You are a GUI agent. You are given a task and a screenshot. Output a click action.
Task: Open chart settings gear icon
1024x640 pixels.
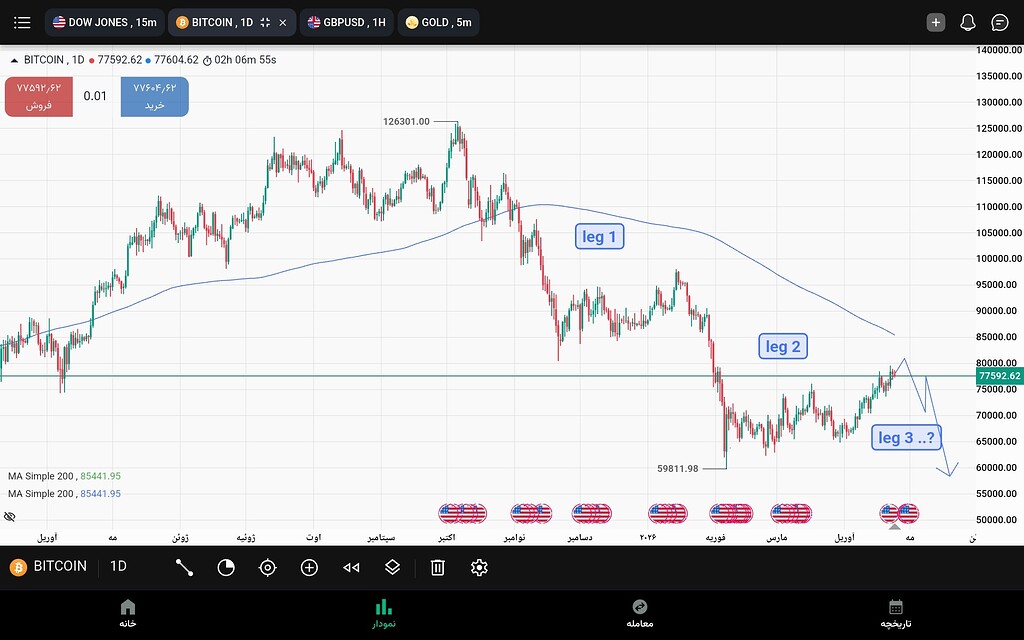[479, 567]
